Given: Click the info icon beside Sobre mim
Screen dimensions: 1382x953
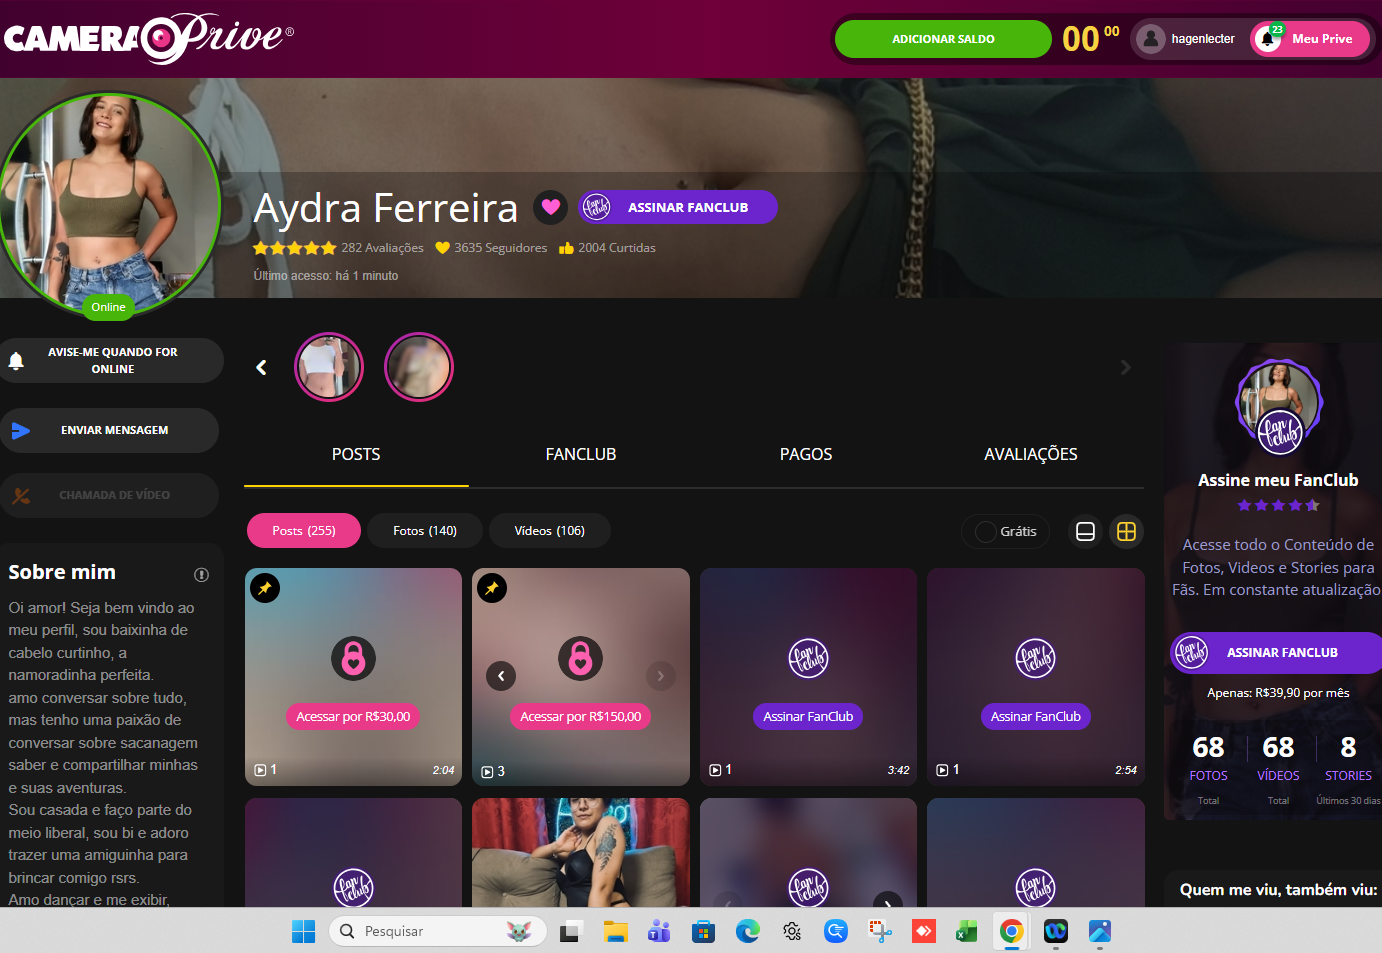Looking at the screenshot, I should (201, 574).
